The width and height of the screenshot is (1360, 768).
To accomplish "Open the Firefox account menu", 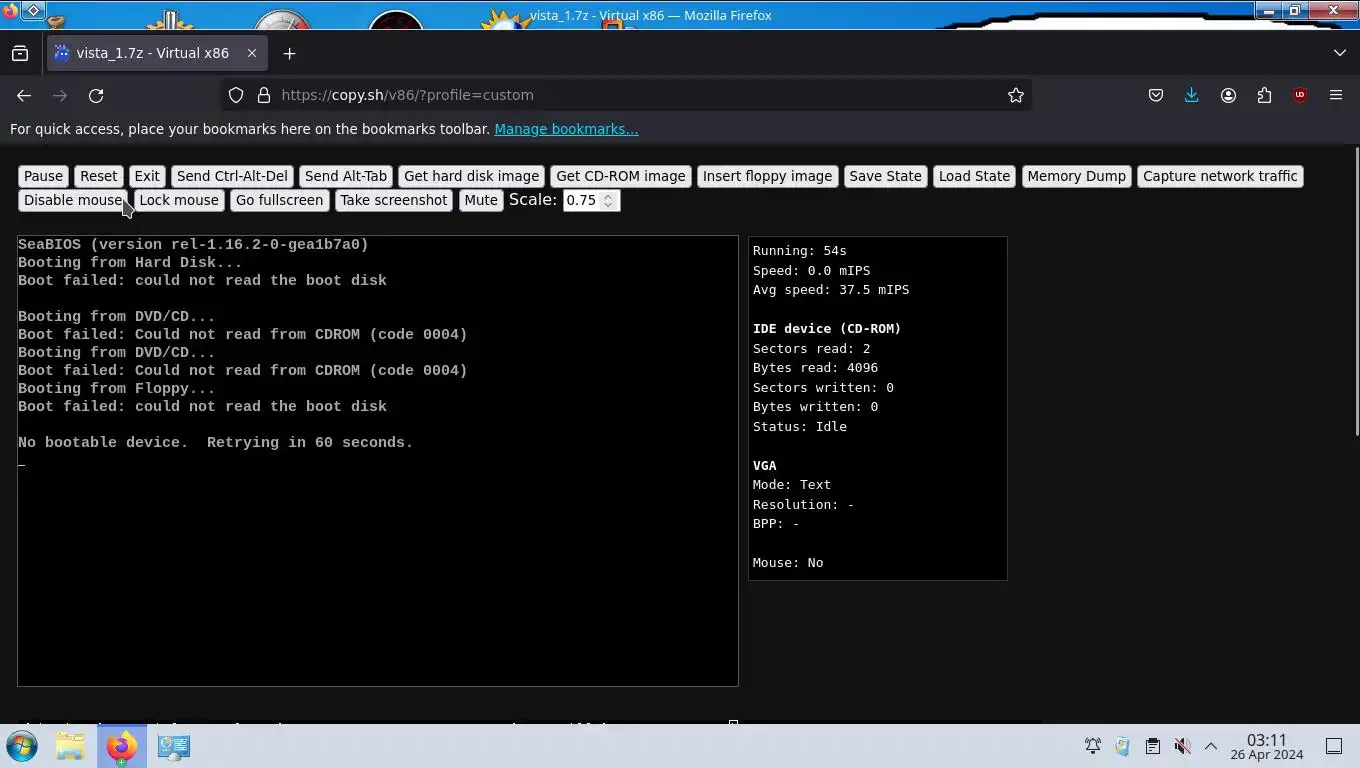I will click(1228, 95).
